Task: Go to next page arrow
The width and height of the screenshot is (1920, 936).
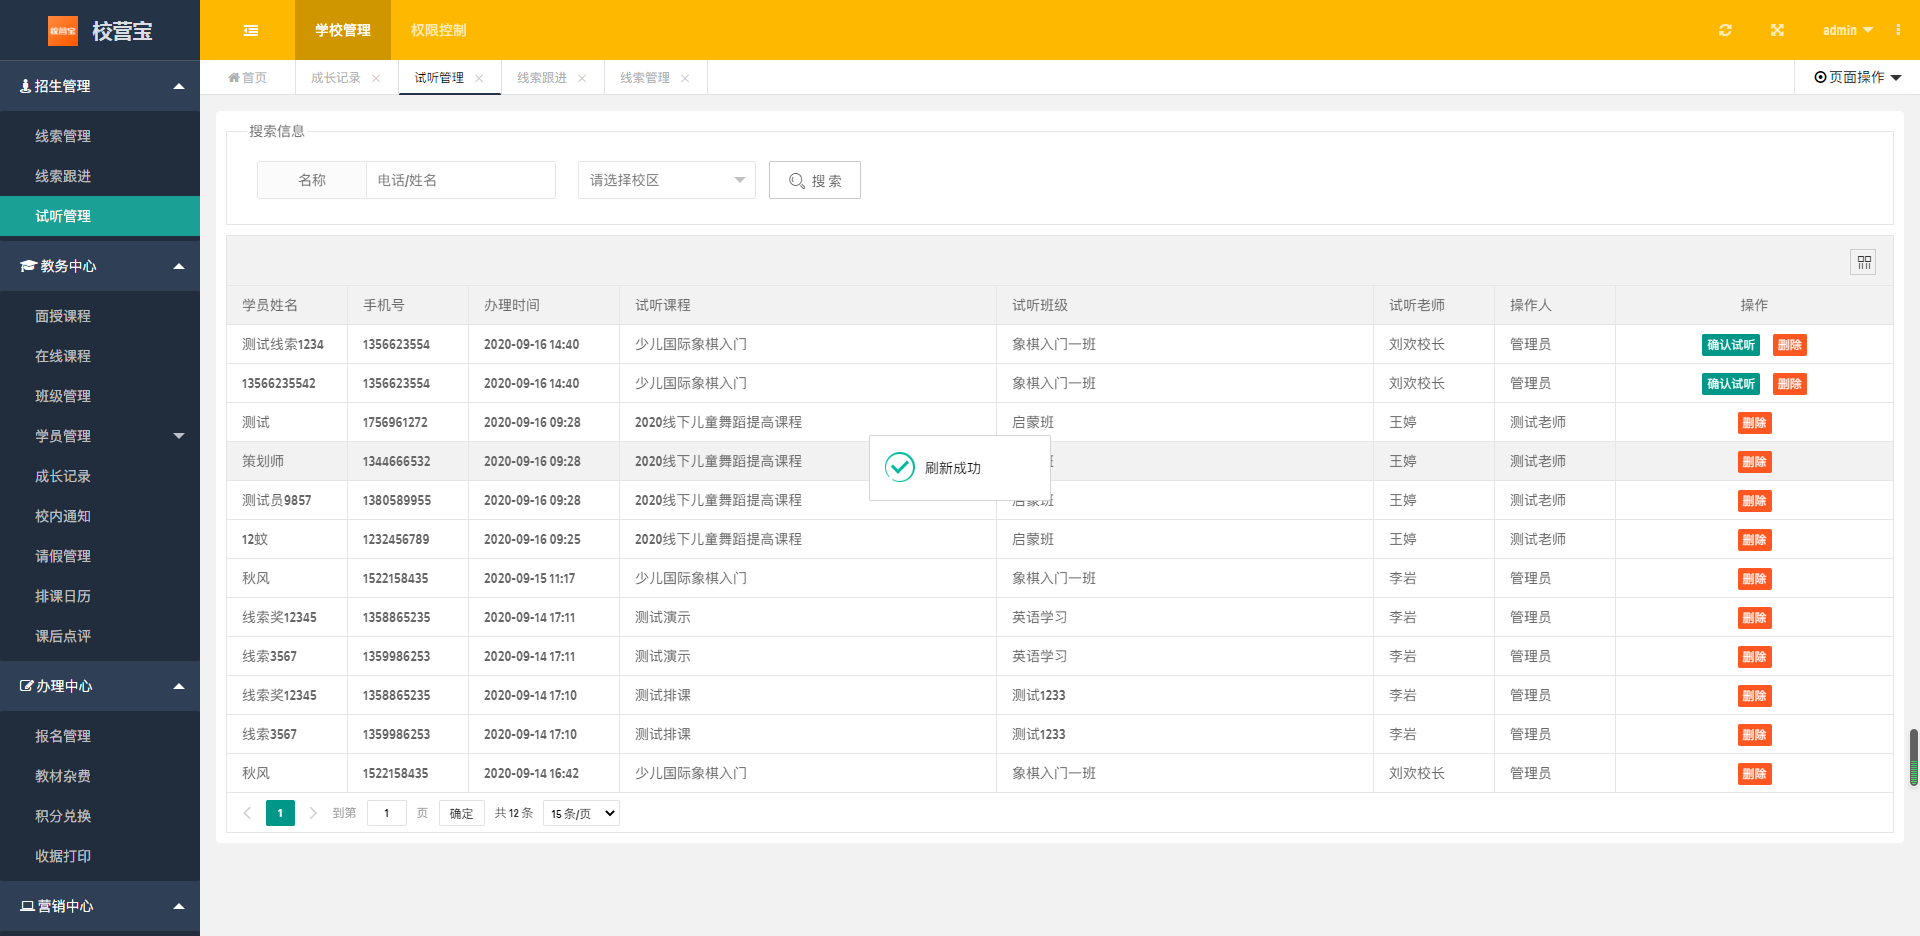Action: pos(313,813)
